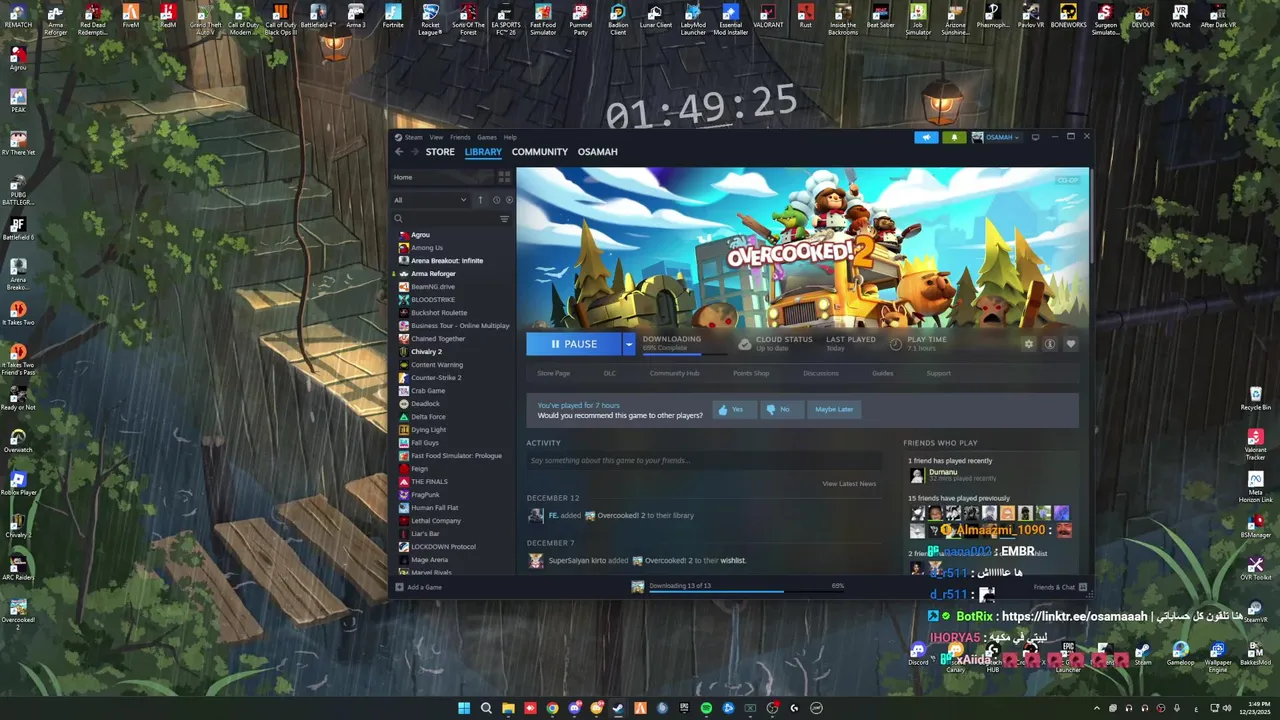
Task: Open View menu in Steam
Action: click(x=436, y=137)
